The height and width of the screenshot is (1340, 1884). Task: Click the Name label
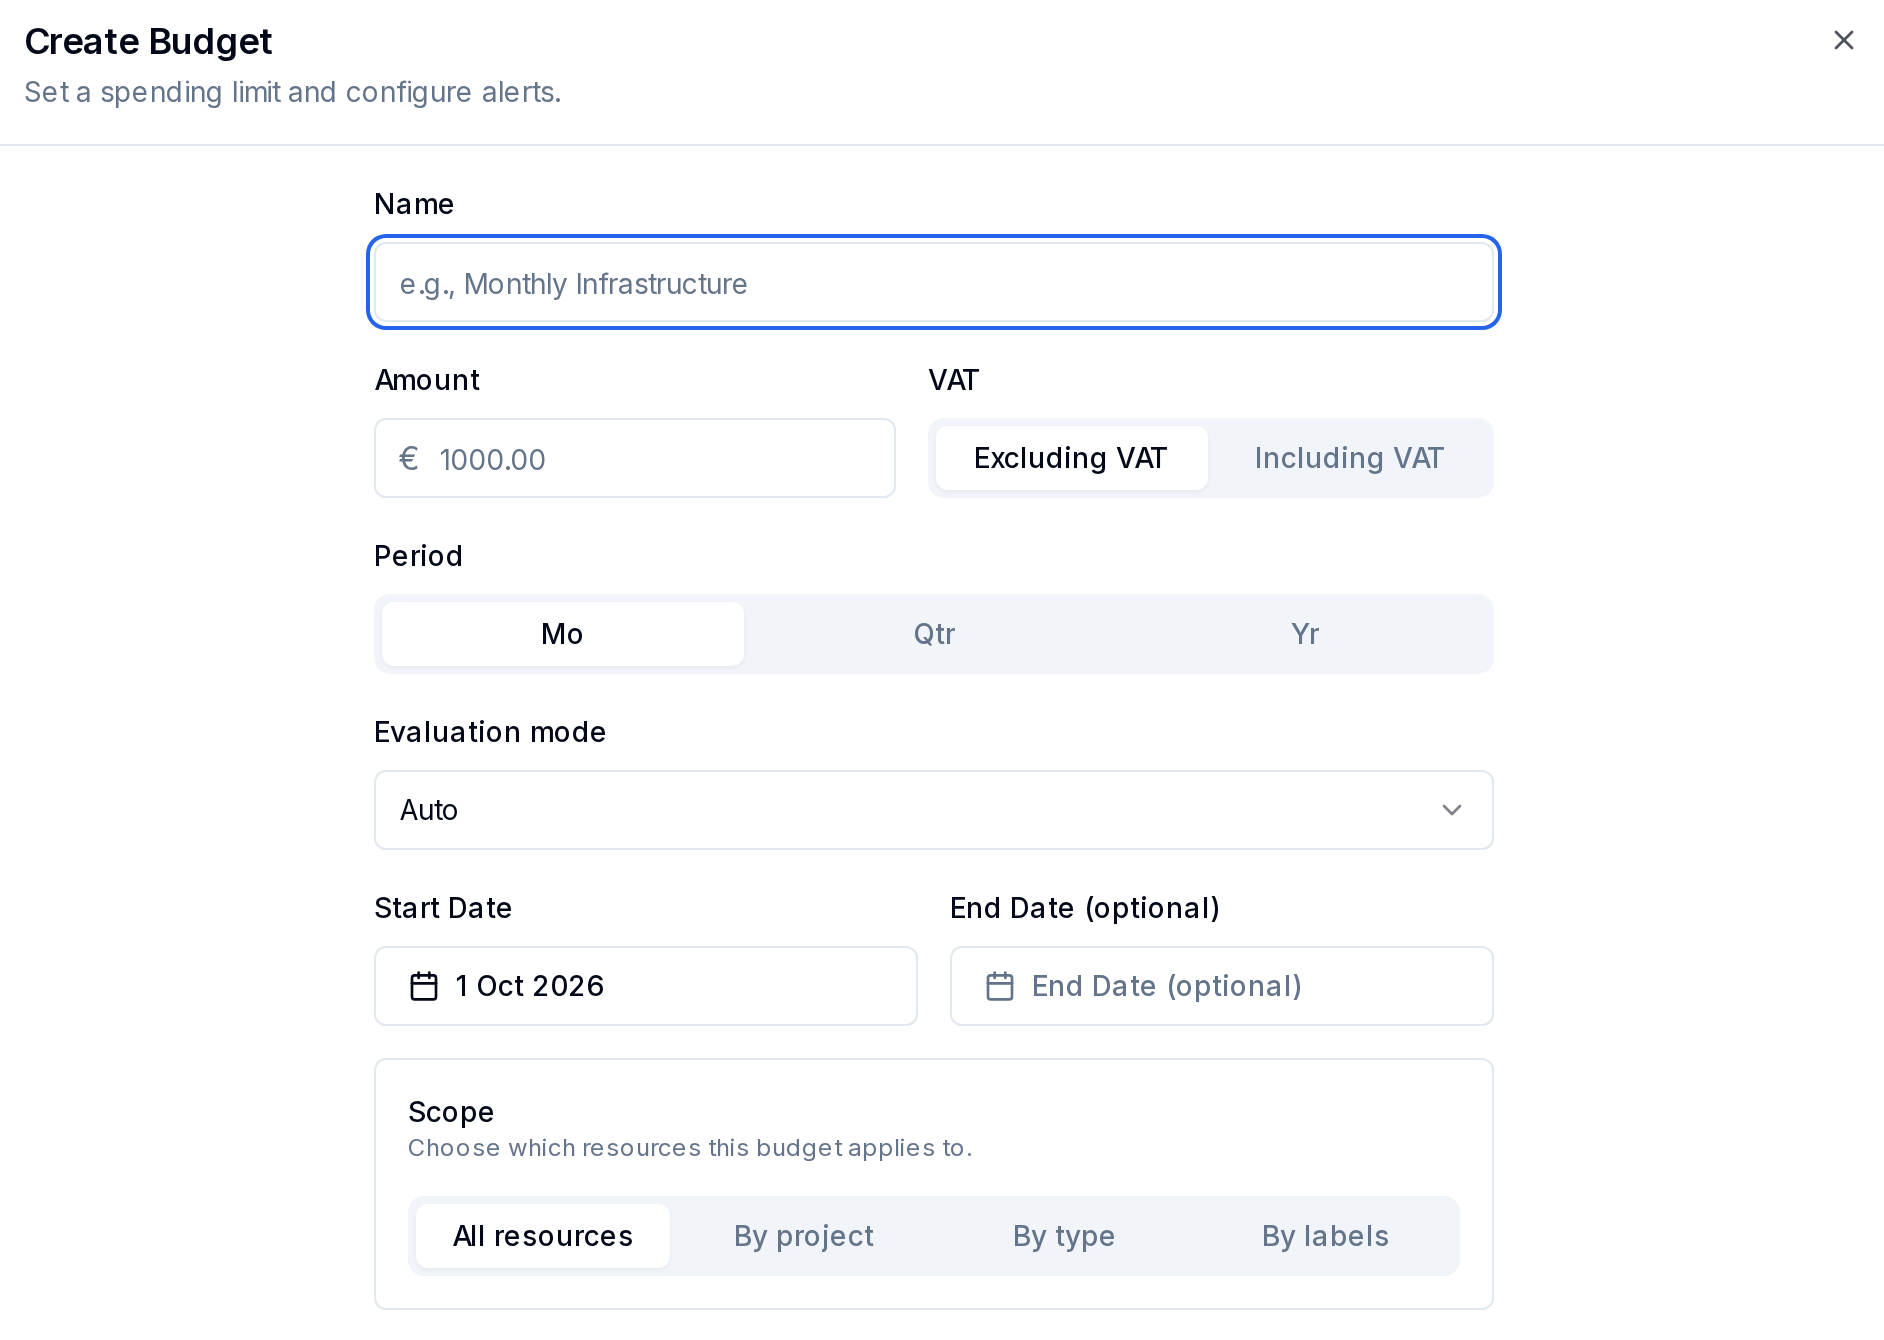click(x=414, y=204)
